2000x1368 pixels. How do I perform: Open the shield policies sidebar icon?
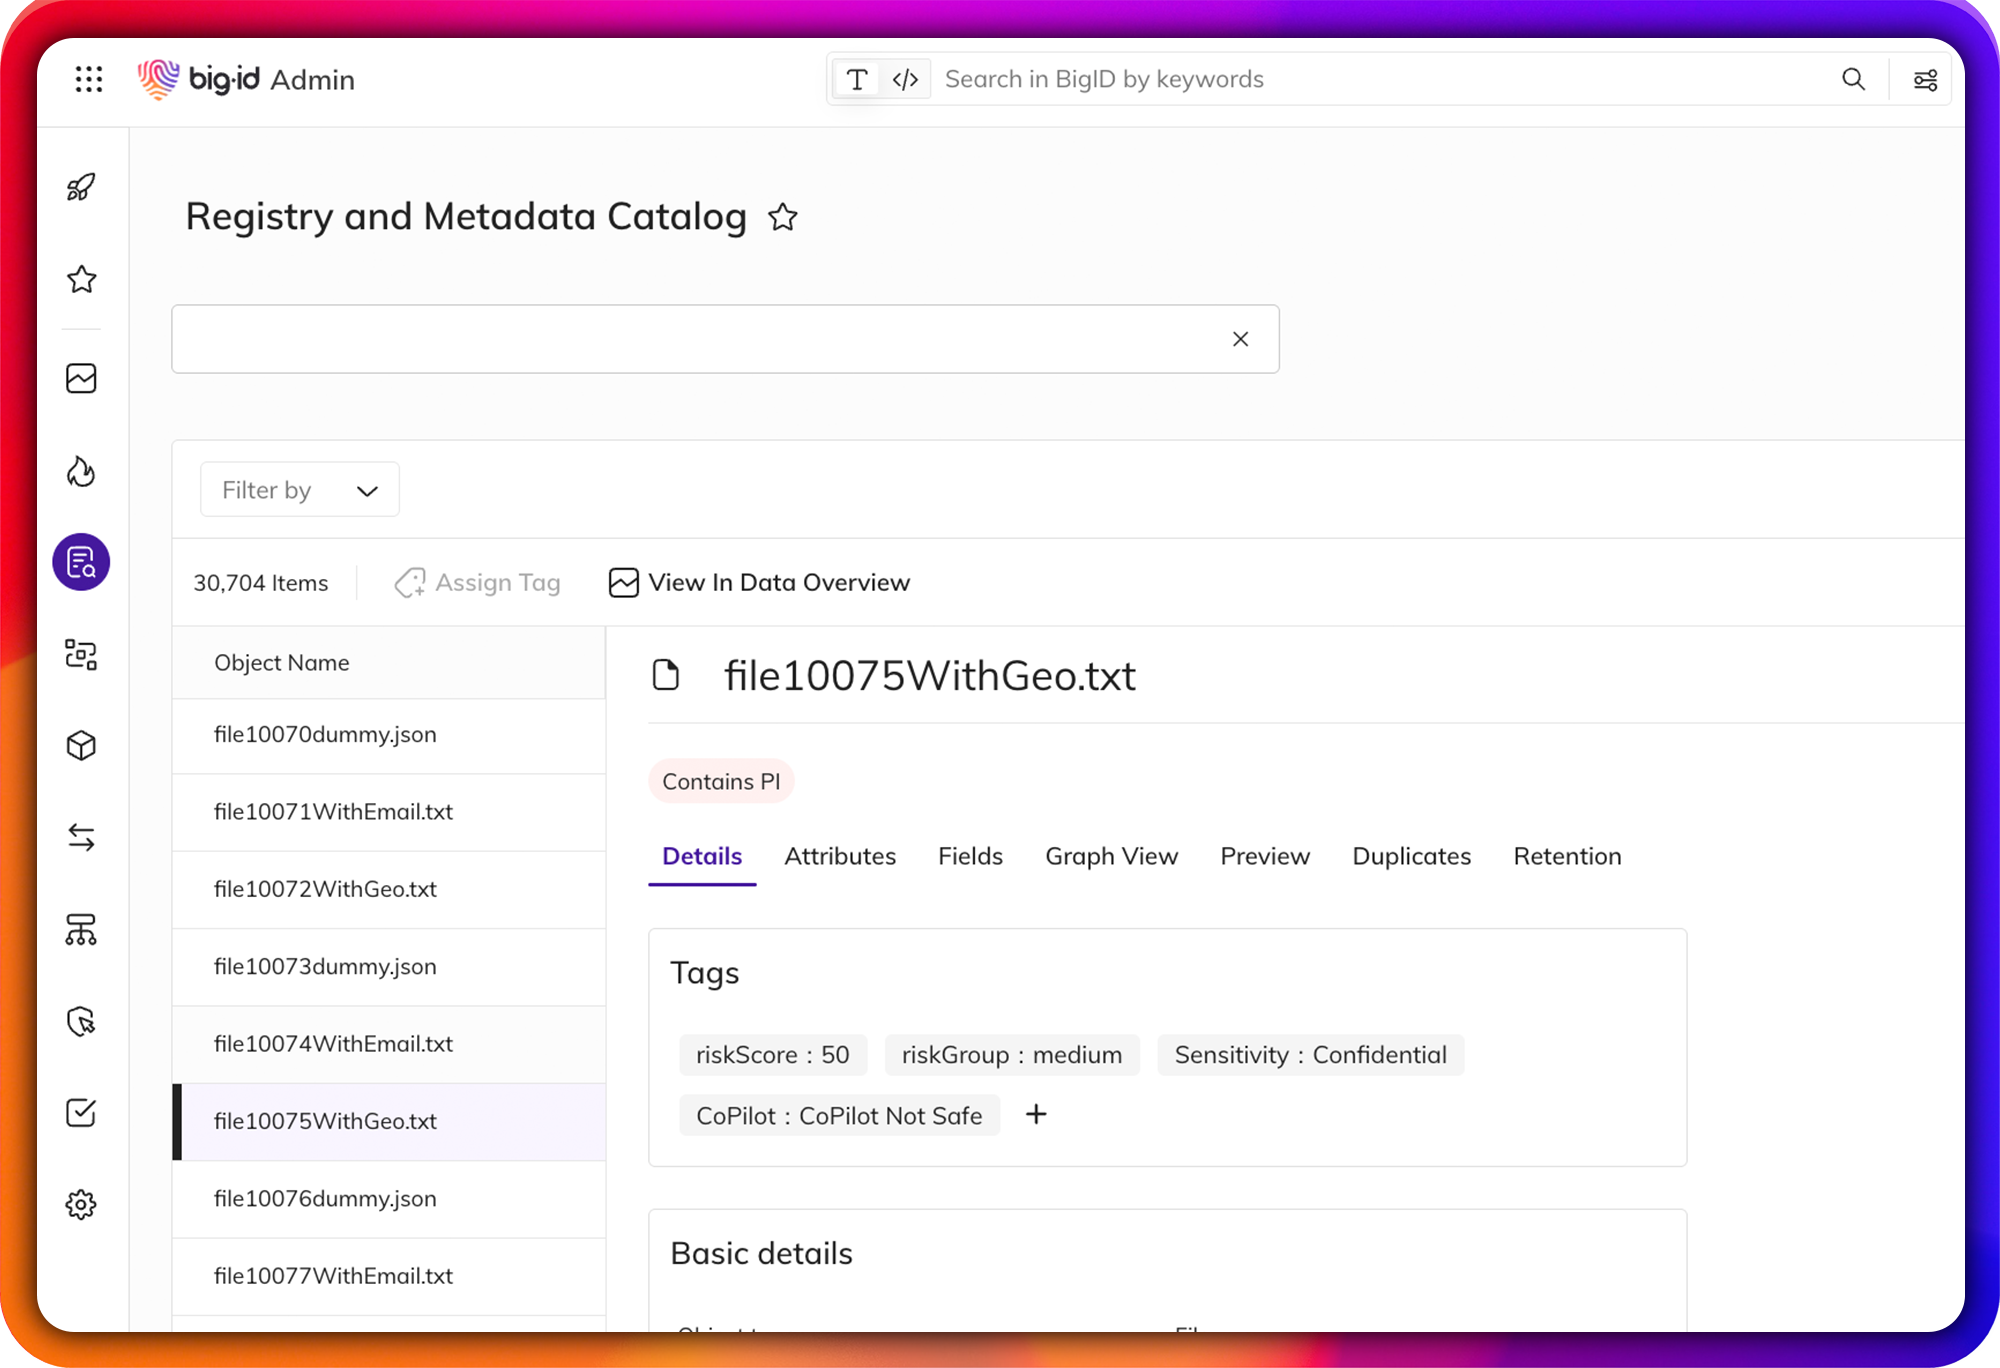point(81,1021)
